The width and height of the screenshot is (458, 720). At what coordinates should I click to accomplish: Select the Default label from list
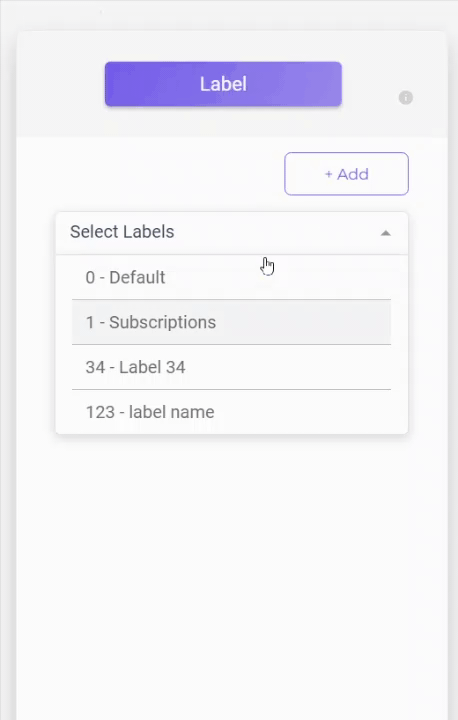[232, 277]
